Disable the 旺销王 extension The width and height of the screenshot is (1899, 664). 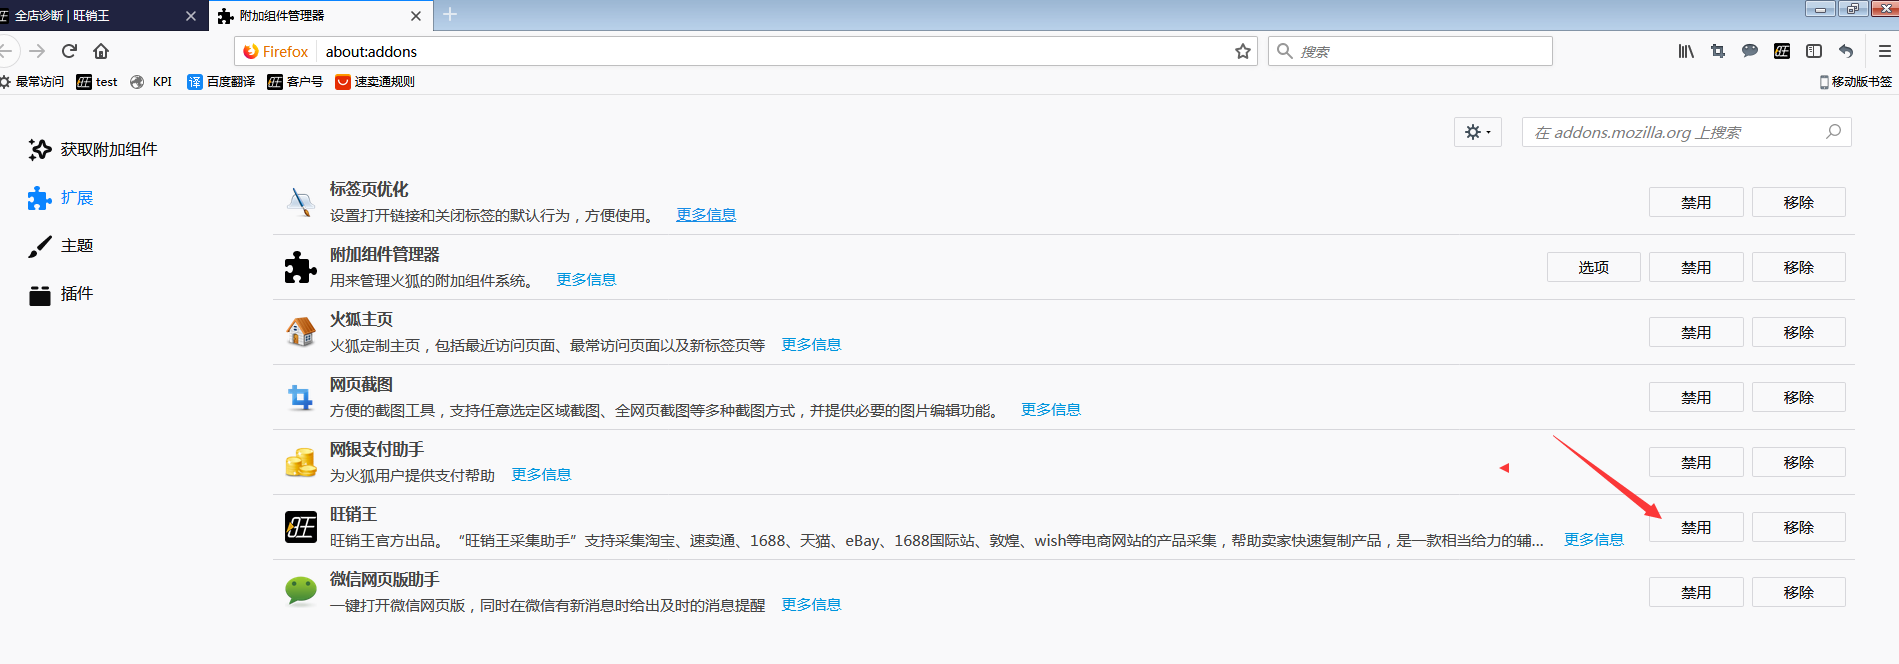[x=1696, y=527]
